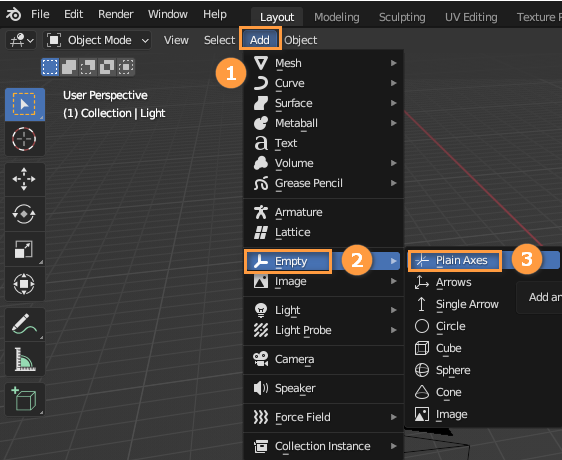Image resolution: width=562 pixels, height=460 pixels.
Task: Select the Measure tool
Action: [x=24, y=359]
